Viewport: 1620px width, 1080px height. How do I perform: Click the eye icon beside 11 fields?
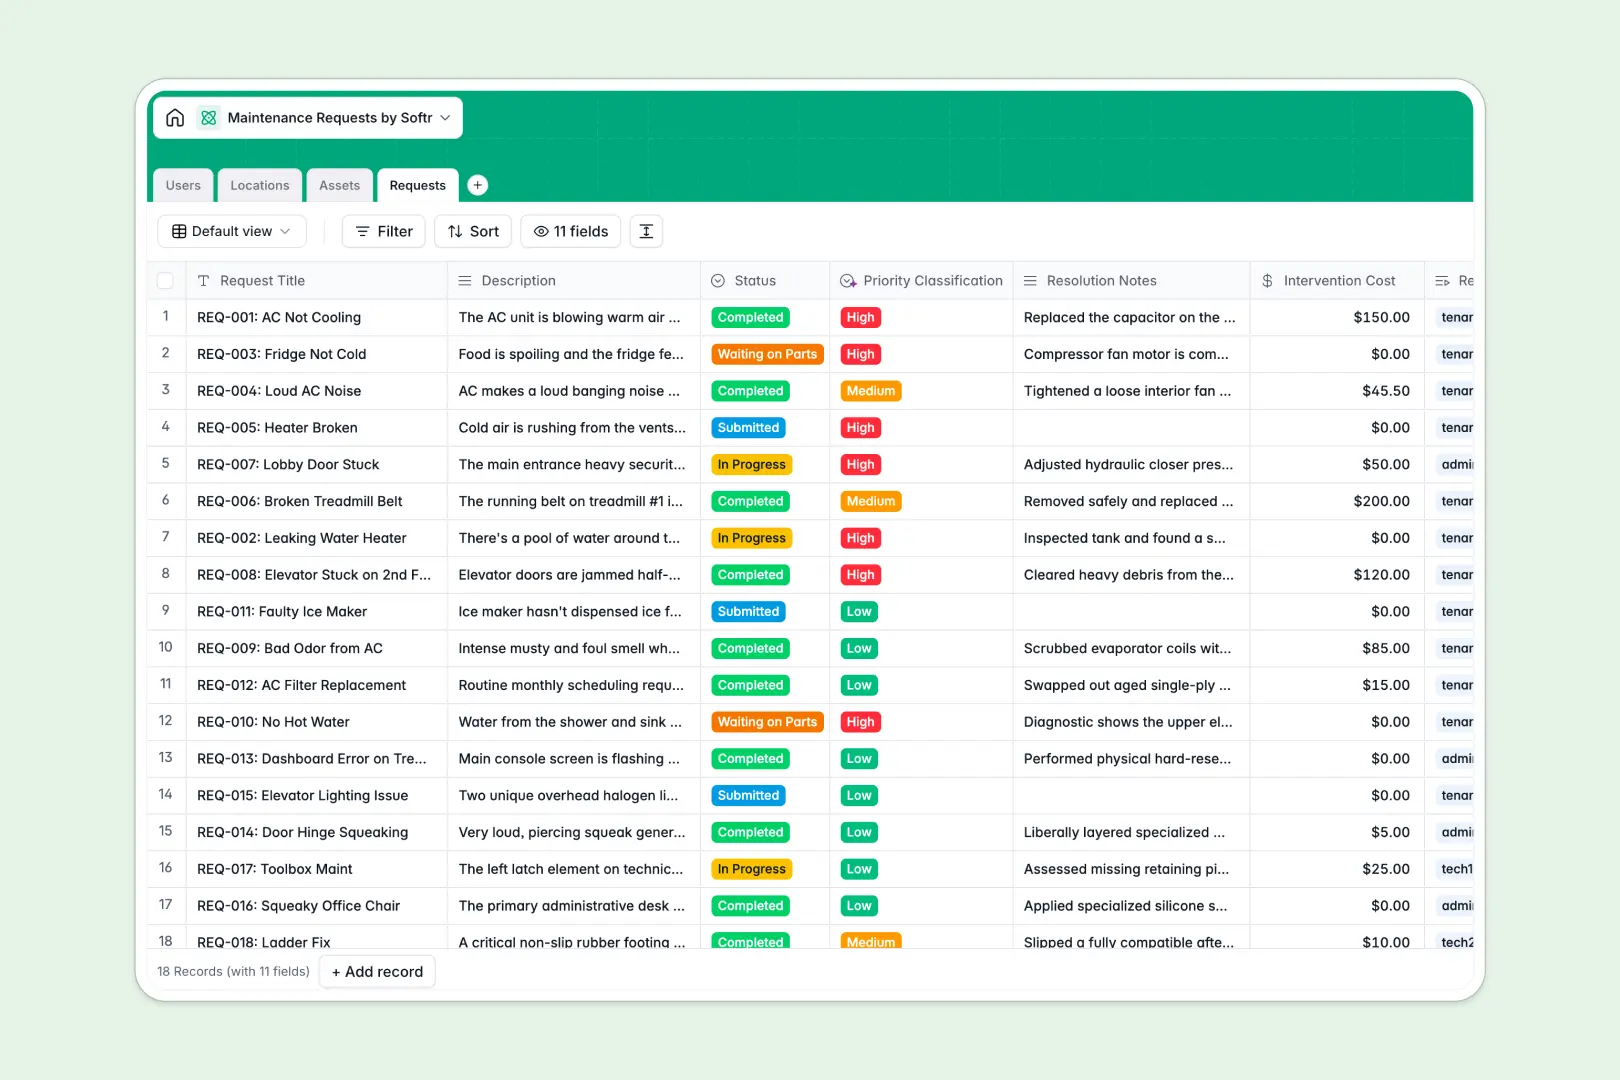tap(539, 231)
